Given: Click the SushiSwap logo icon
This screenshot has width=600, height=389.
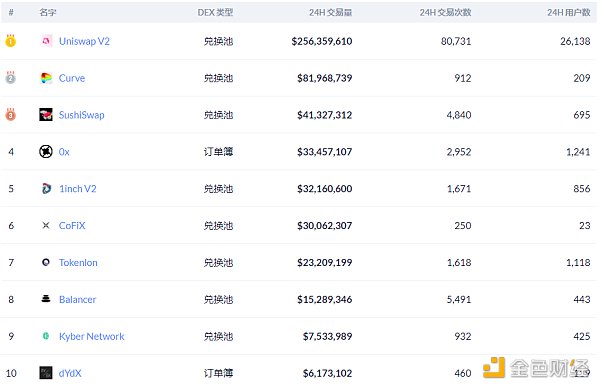Looking at the screenshot, I should click(x=46, y=114).
